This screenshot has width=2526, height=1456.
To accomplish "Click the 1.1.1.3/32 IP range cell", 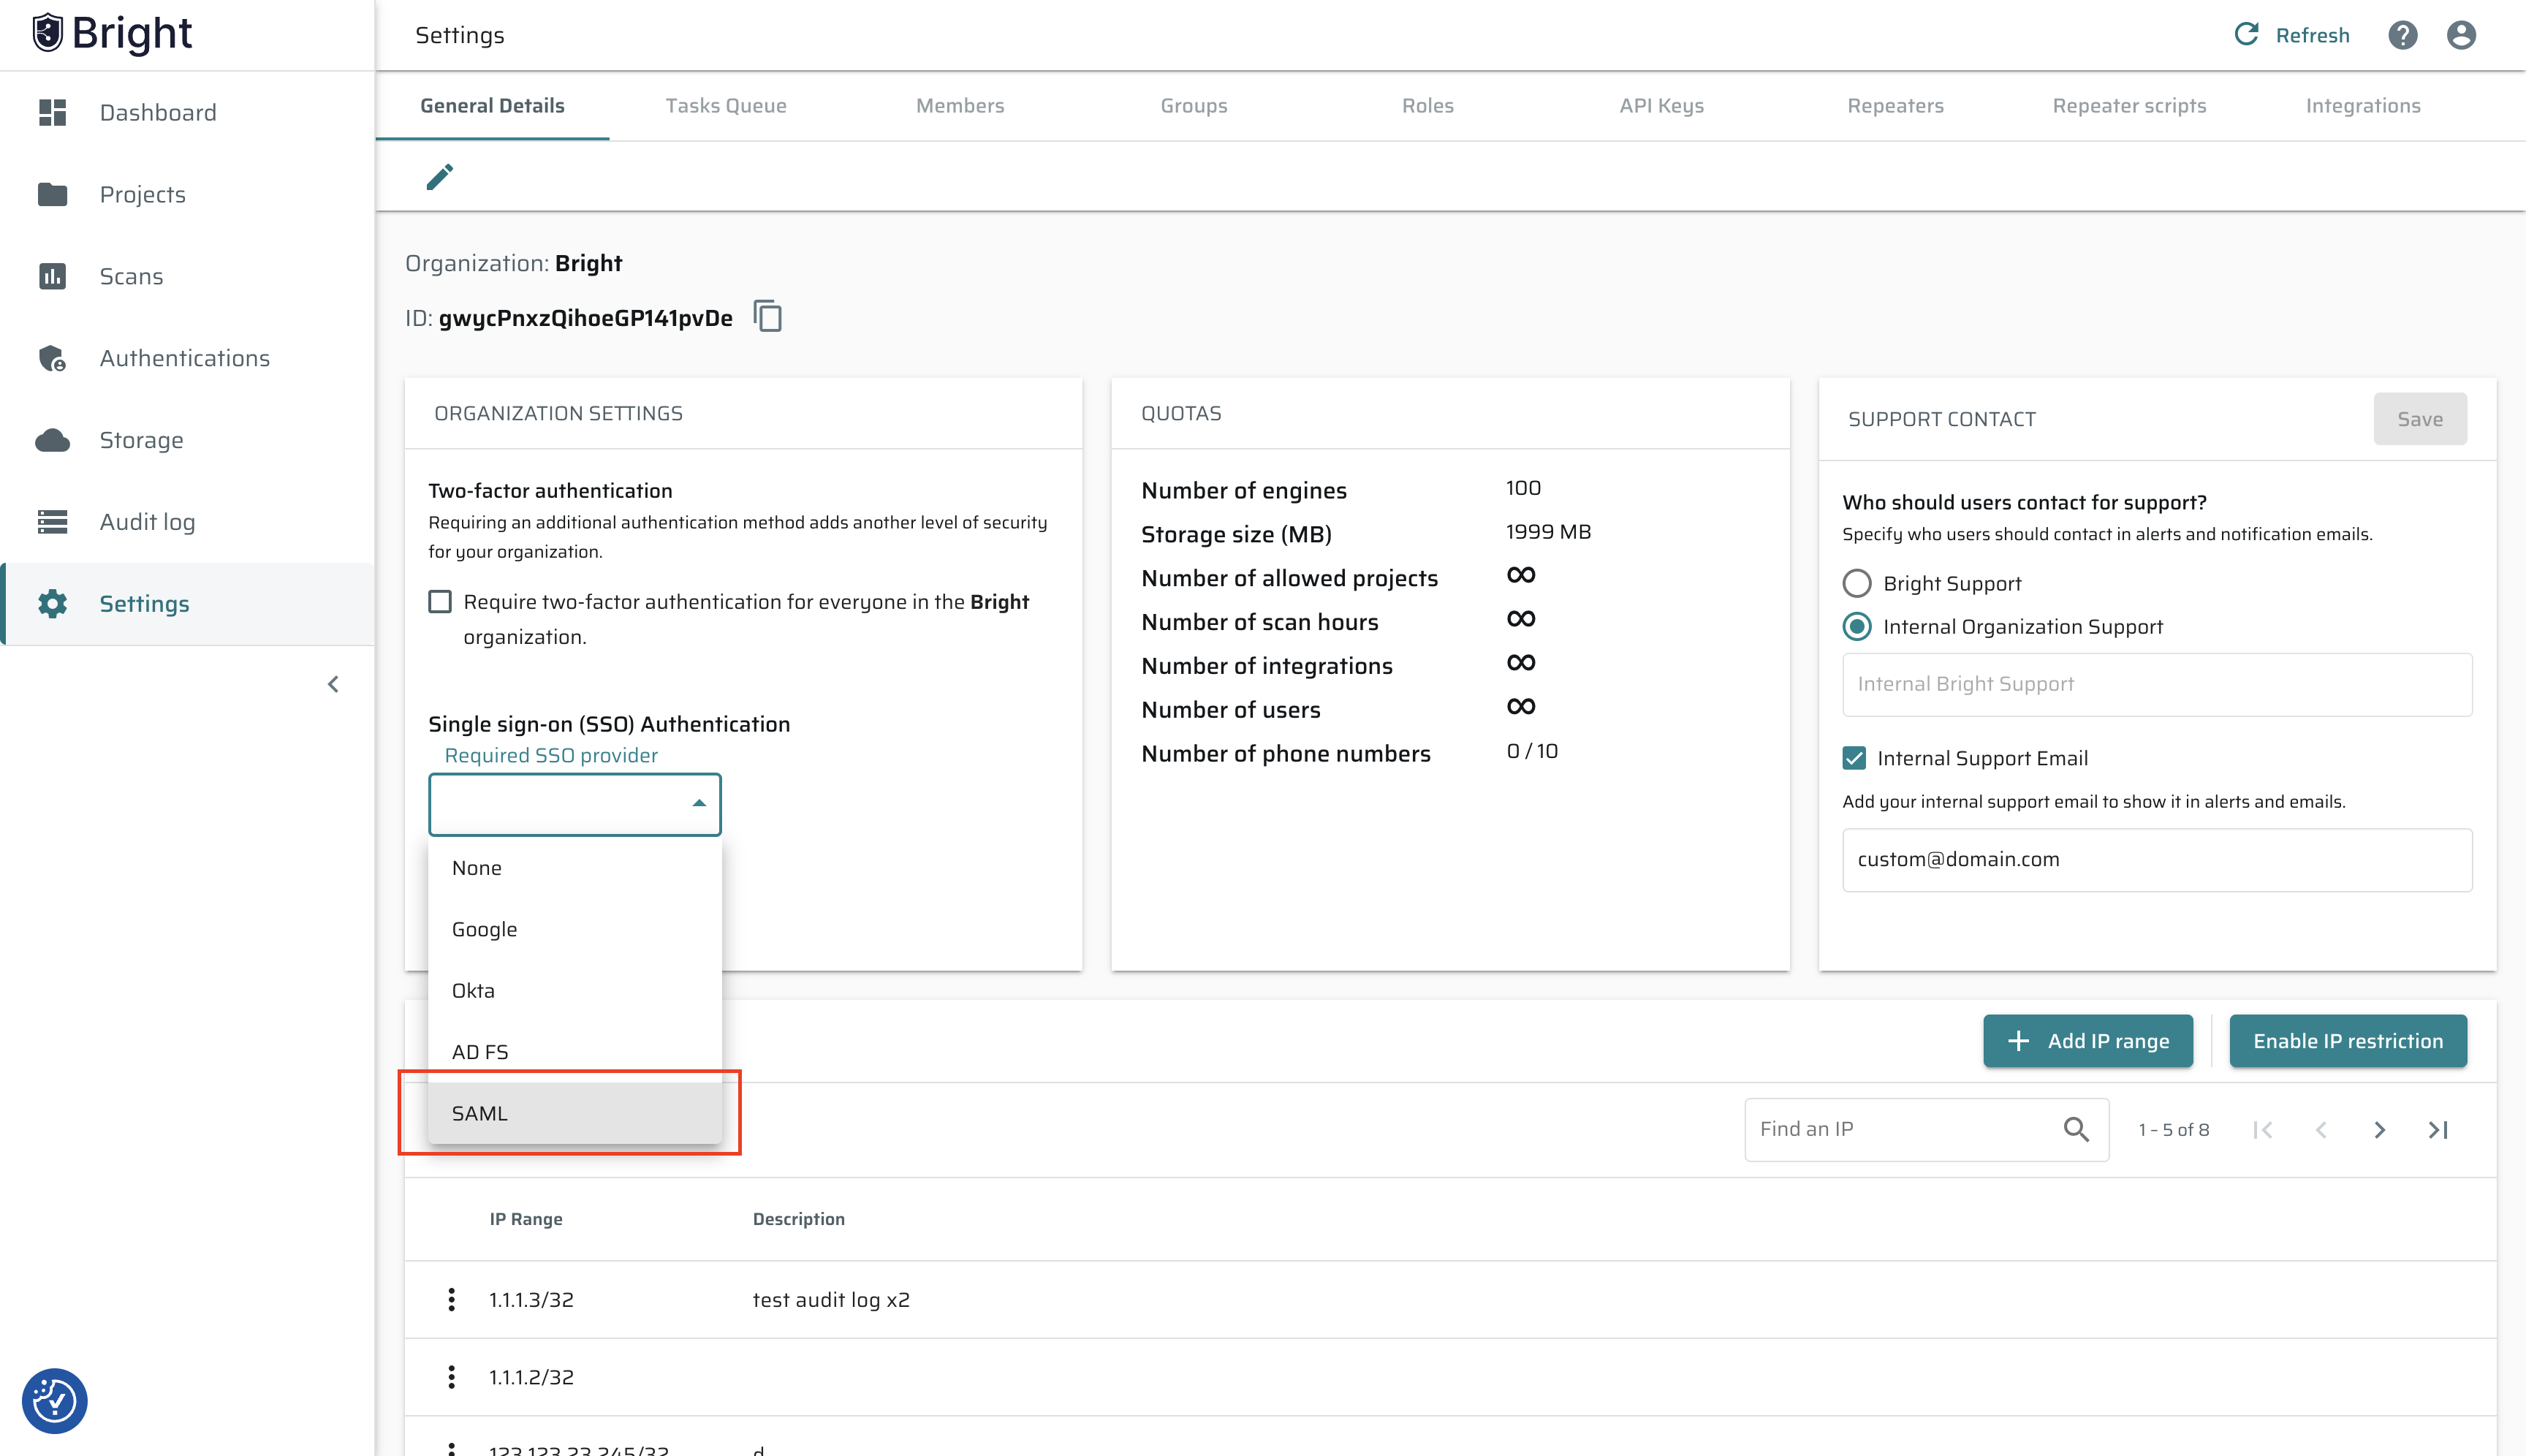I will 531,1300.
